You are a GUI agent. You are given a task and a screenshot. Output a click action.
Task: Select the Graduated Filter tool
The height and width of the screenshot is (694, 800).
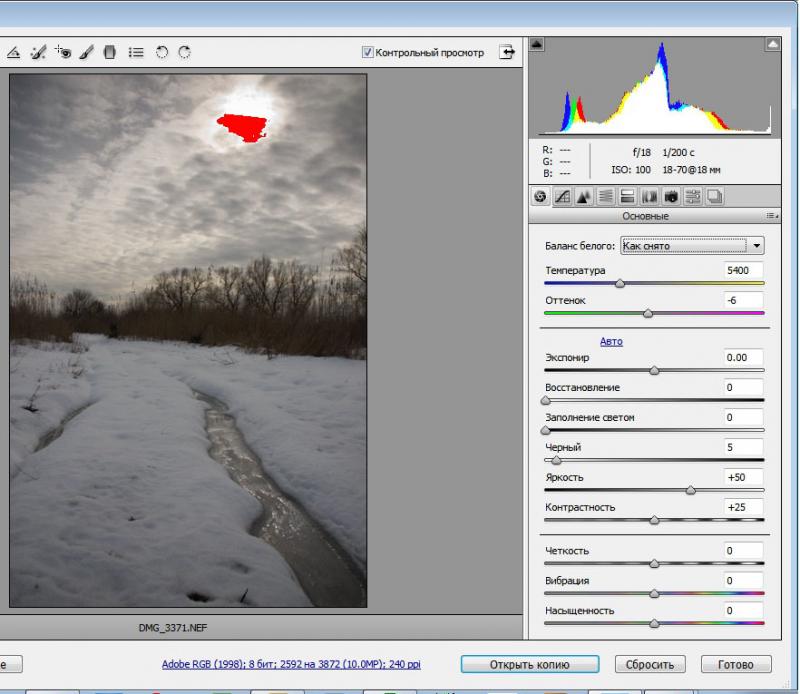[110, 52]
